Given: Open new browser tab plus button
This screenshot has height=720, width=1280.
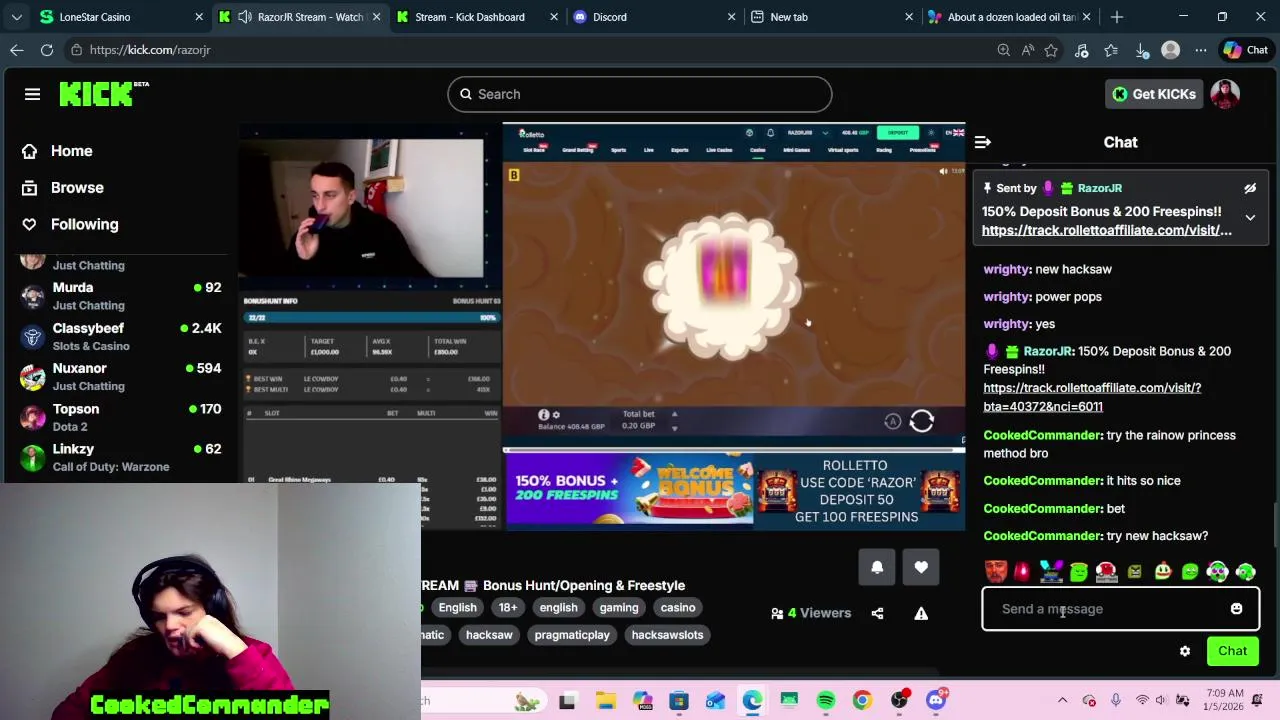Looking at the screenshot, I should coord(1117,17).
